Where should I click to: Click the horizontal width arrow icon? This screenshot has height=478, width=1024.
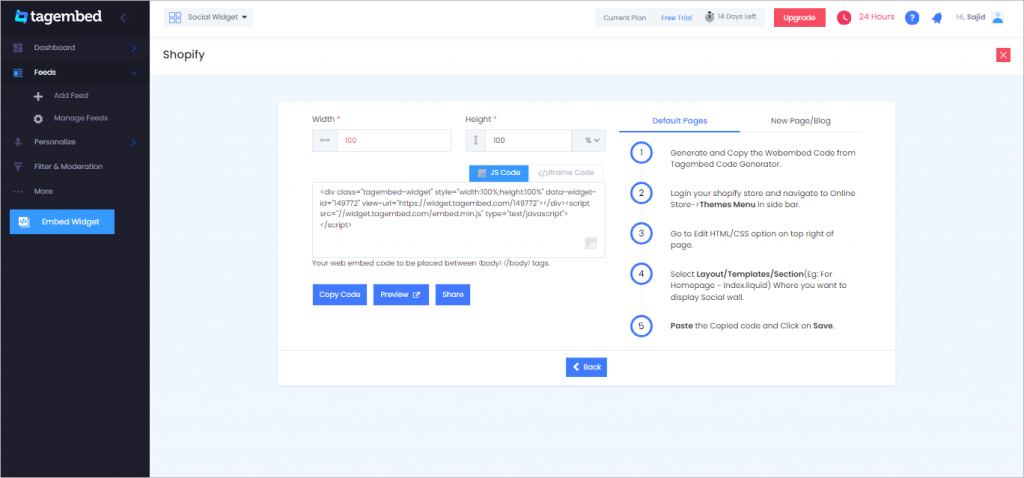(x=325, y=140)
